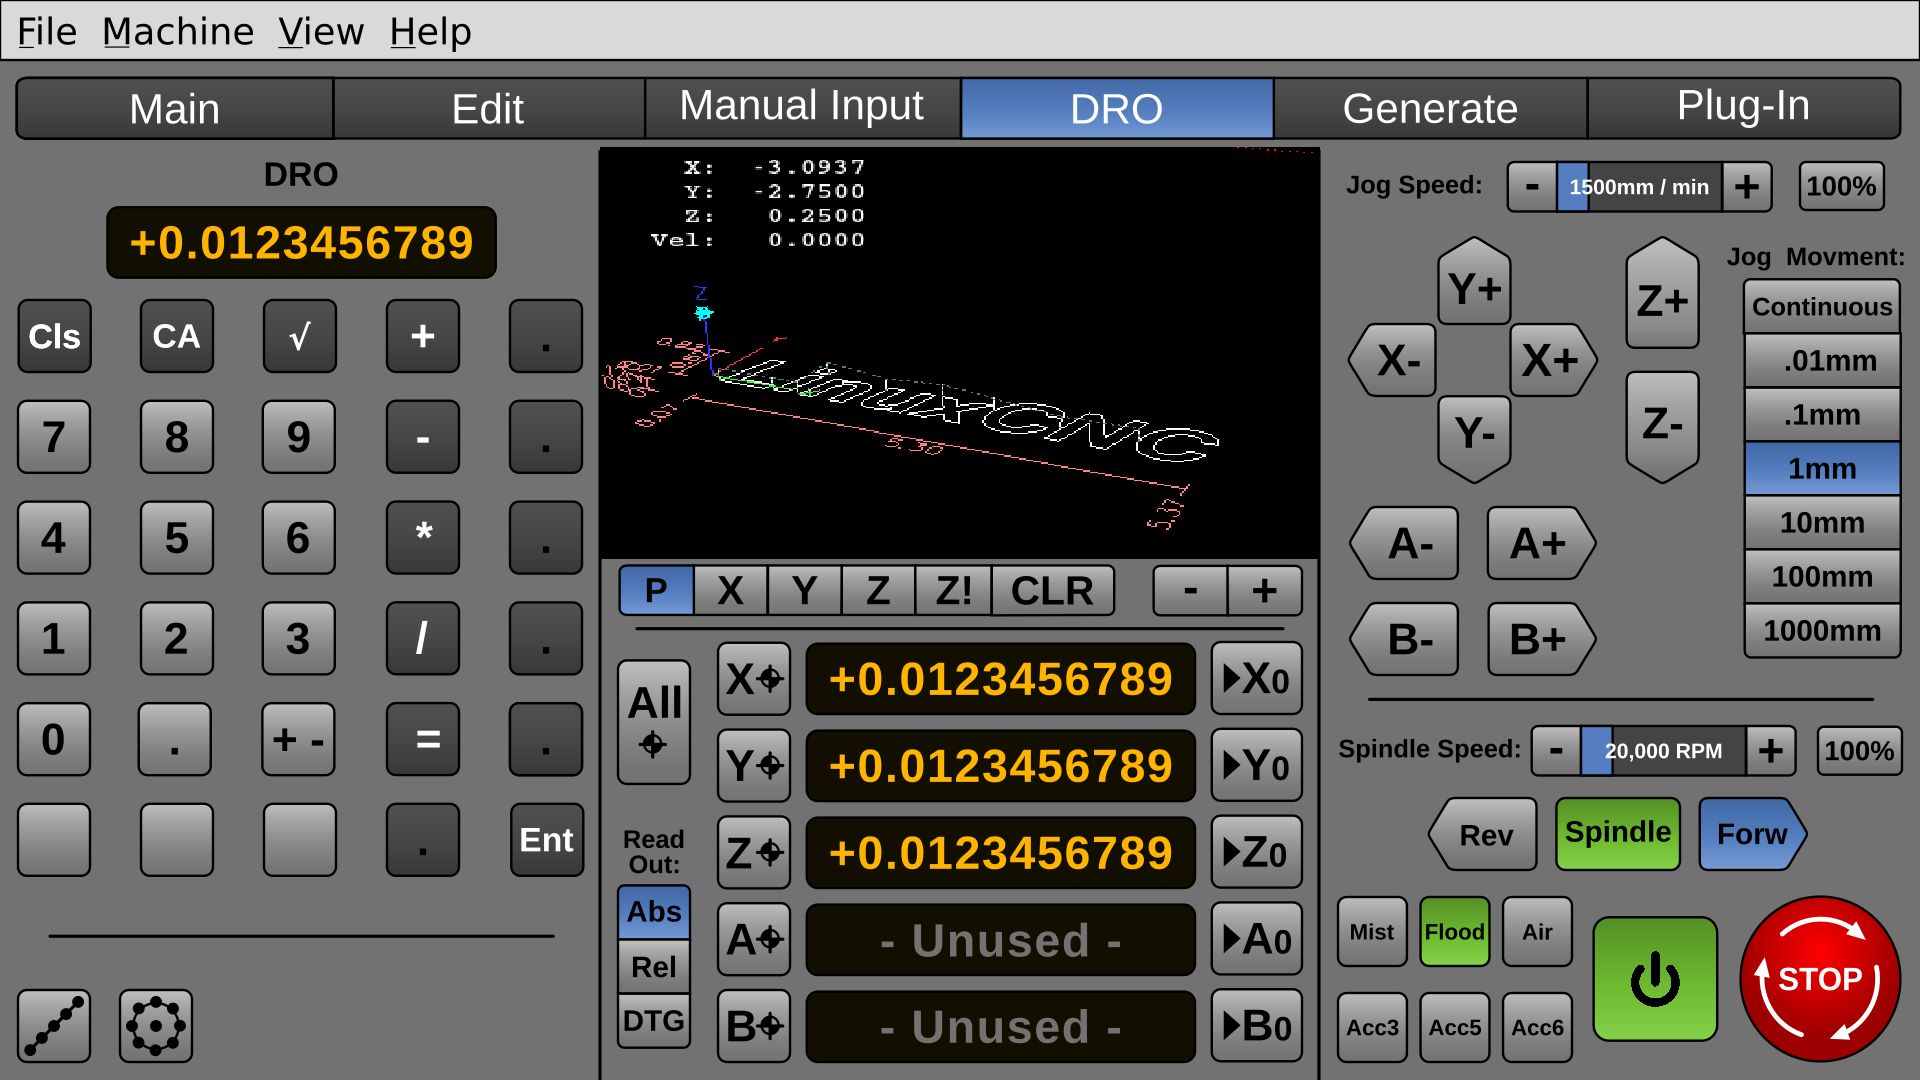
Task: Jog the X- arrow button
Action: pos(1394,360)
